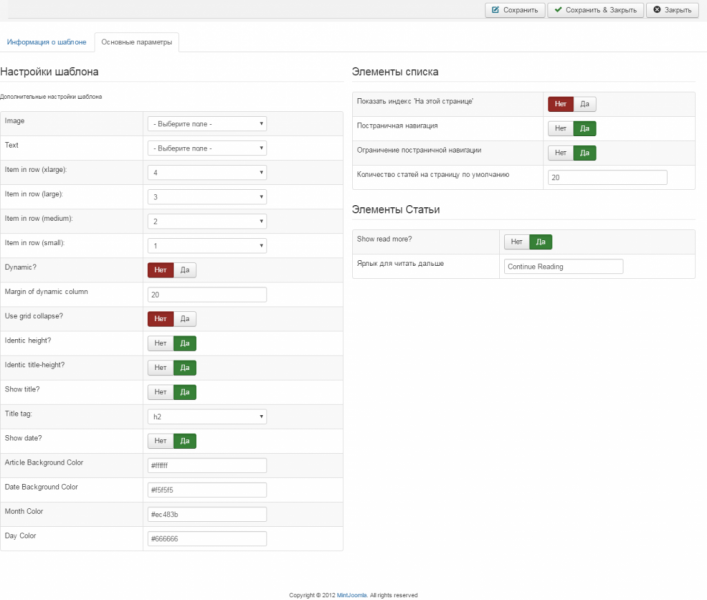This screenshot has height=600, width=707.
Task: Expand the Text field dropdown
Action: pyautogui.click(x=207, y=148)
